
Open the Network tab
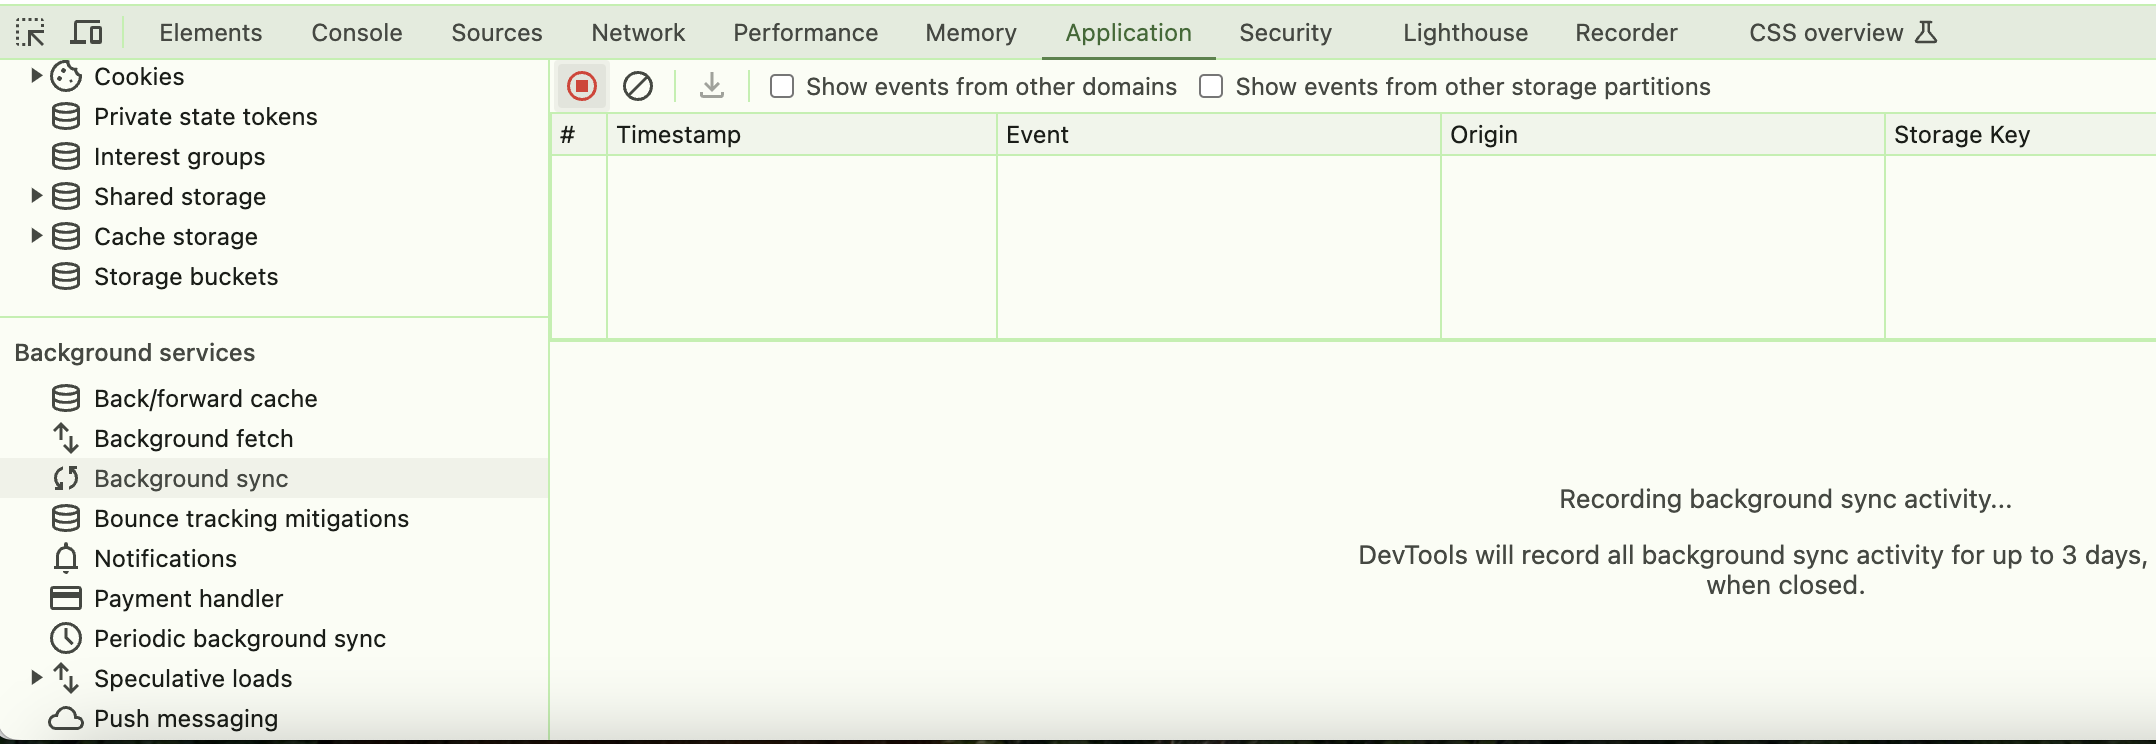click(638, 33)
